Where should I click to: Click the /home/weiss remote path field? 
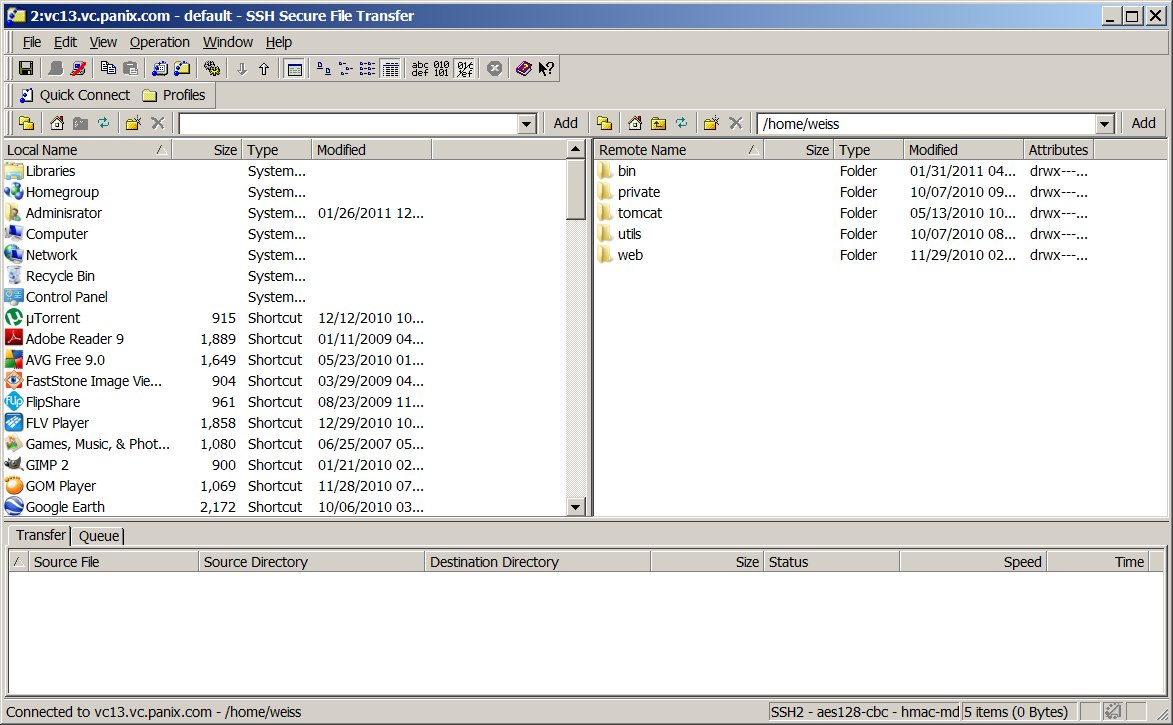pos(926,124)
